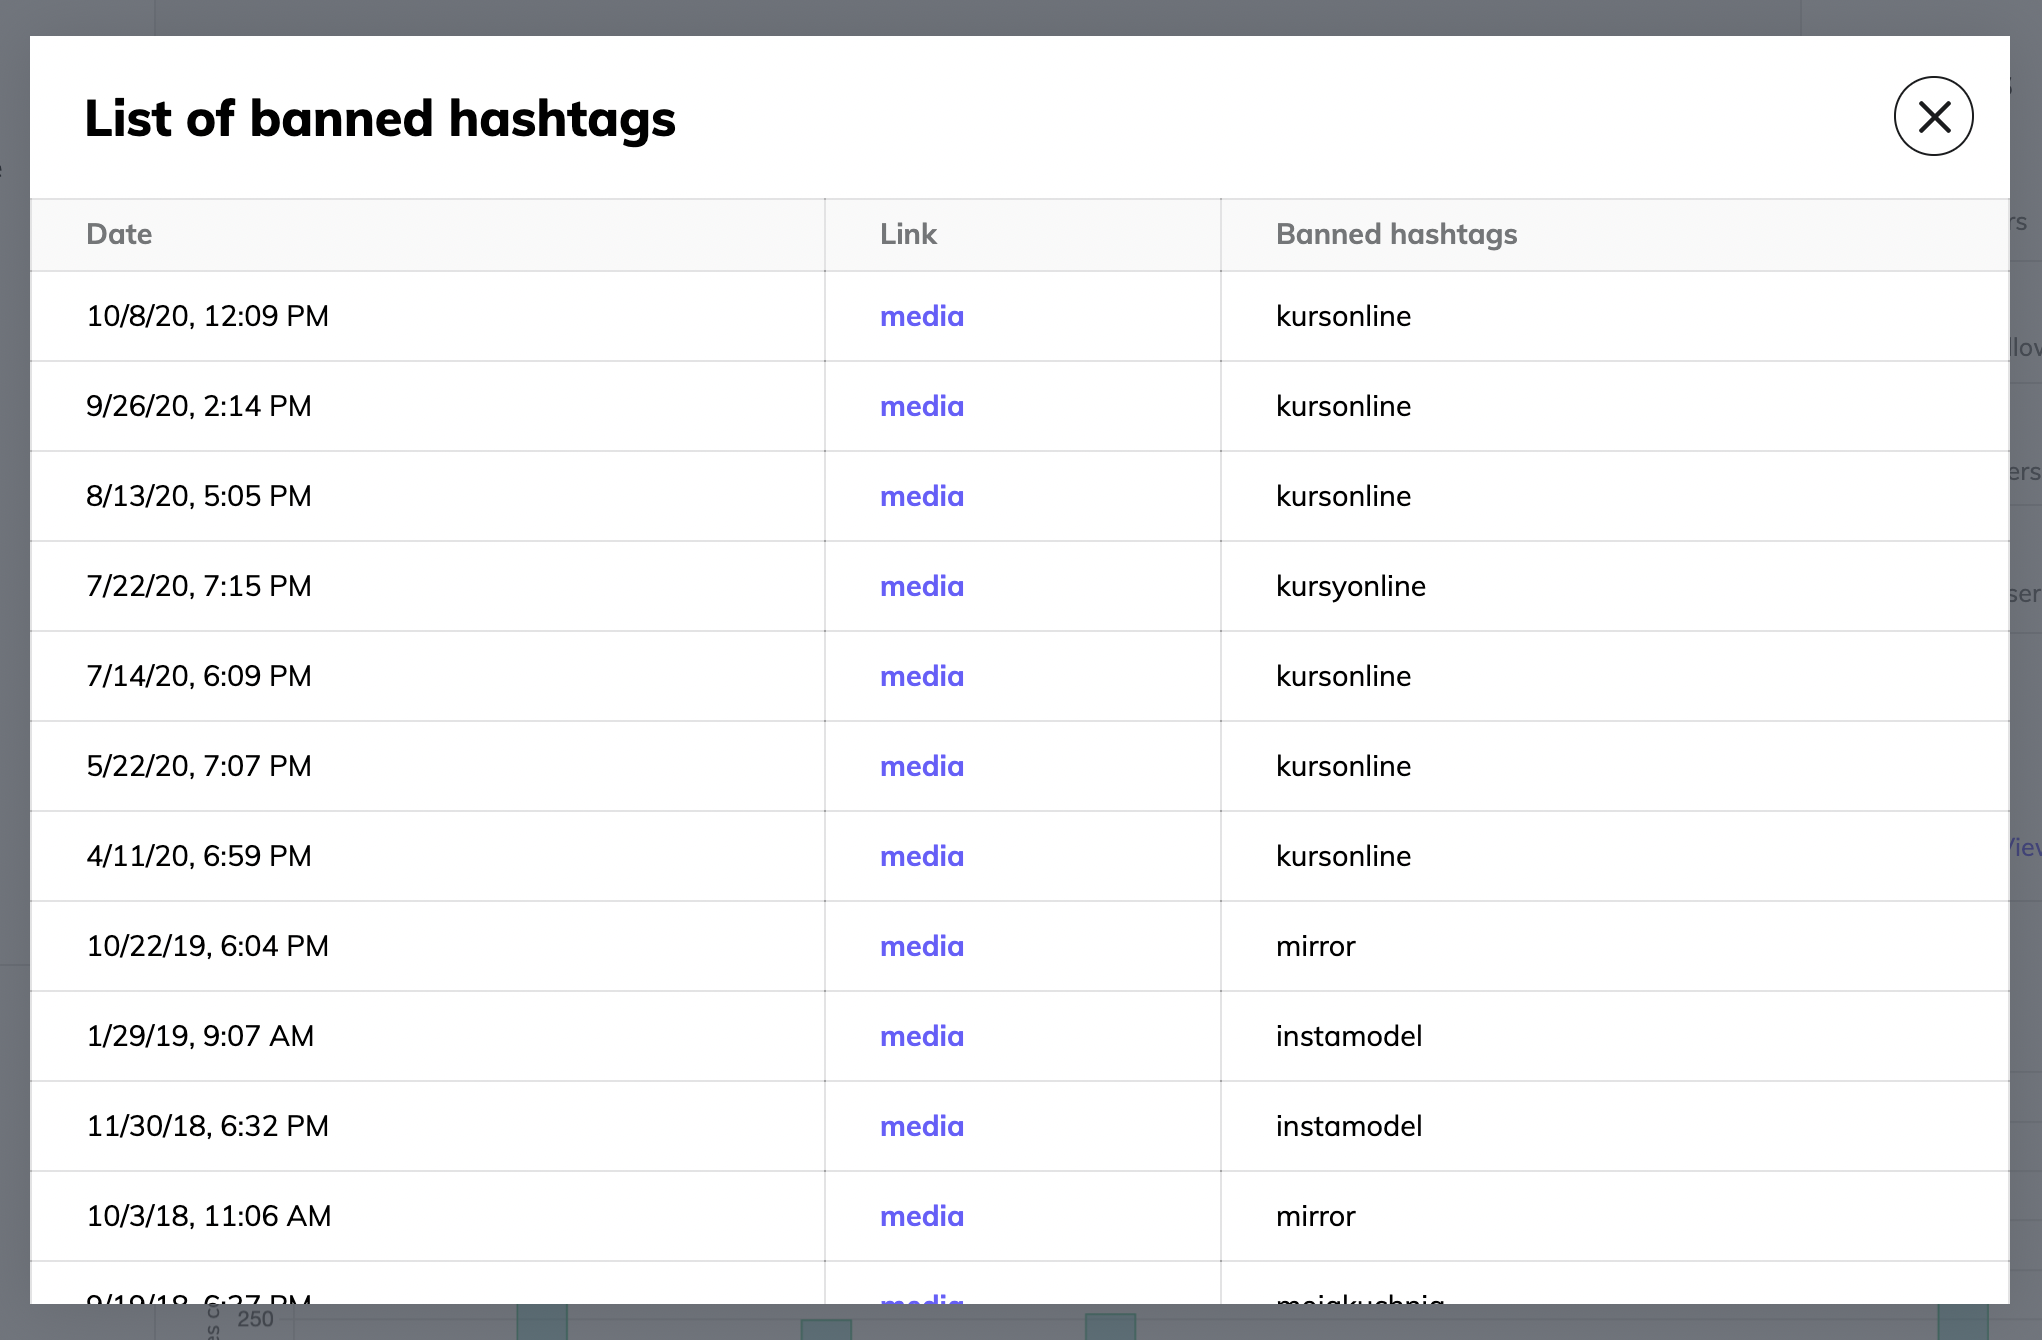This screenshot has height=1340, width=2042.
Task: Click the Link column header
Action: [x=908, y=234]
